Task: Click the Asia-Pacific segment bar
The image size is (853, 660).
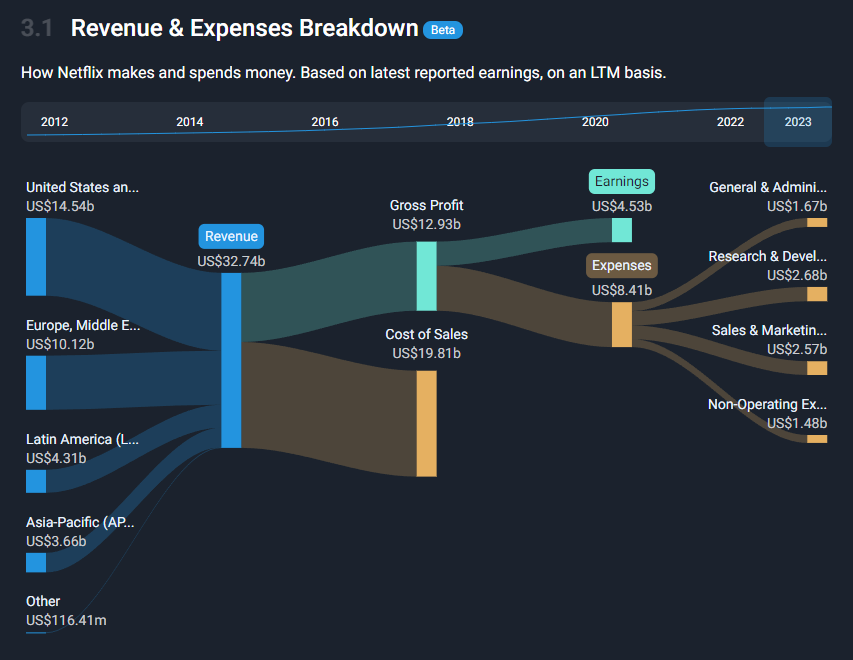Action: click(x=36, y=563)
